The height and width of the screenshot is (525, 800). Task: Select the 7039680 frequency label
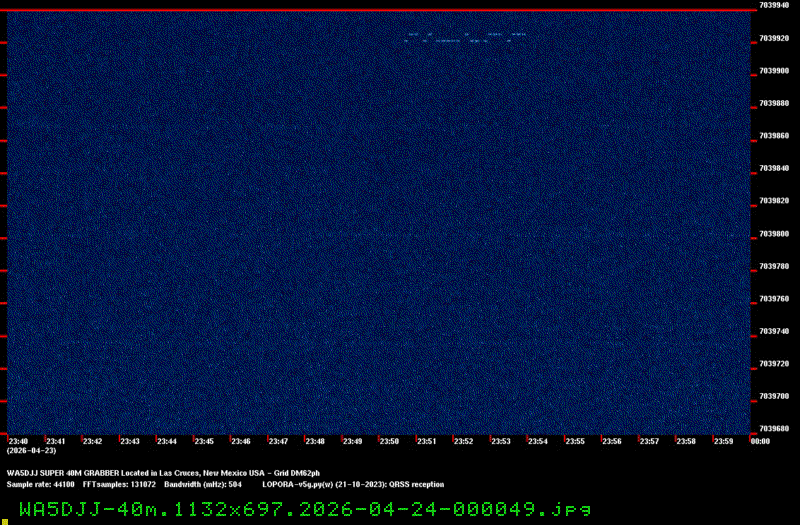[774, 429]
